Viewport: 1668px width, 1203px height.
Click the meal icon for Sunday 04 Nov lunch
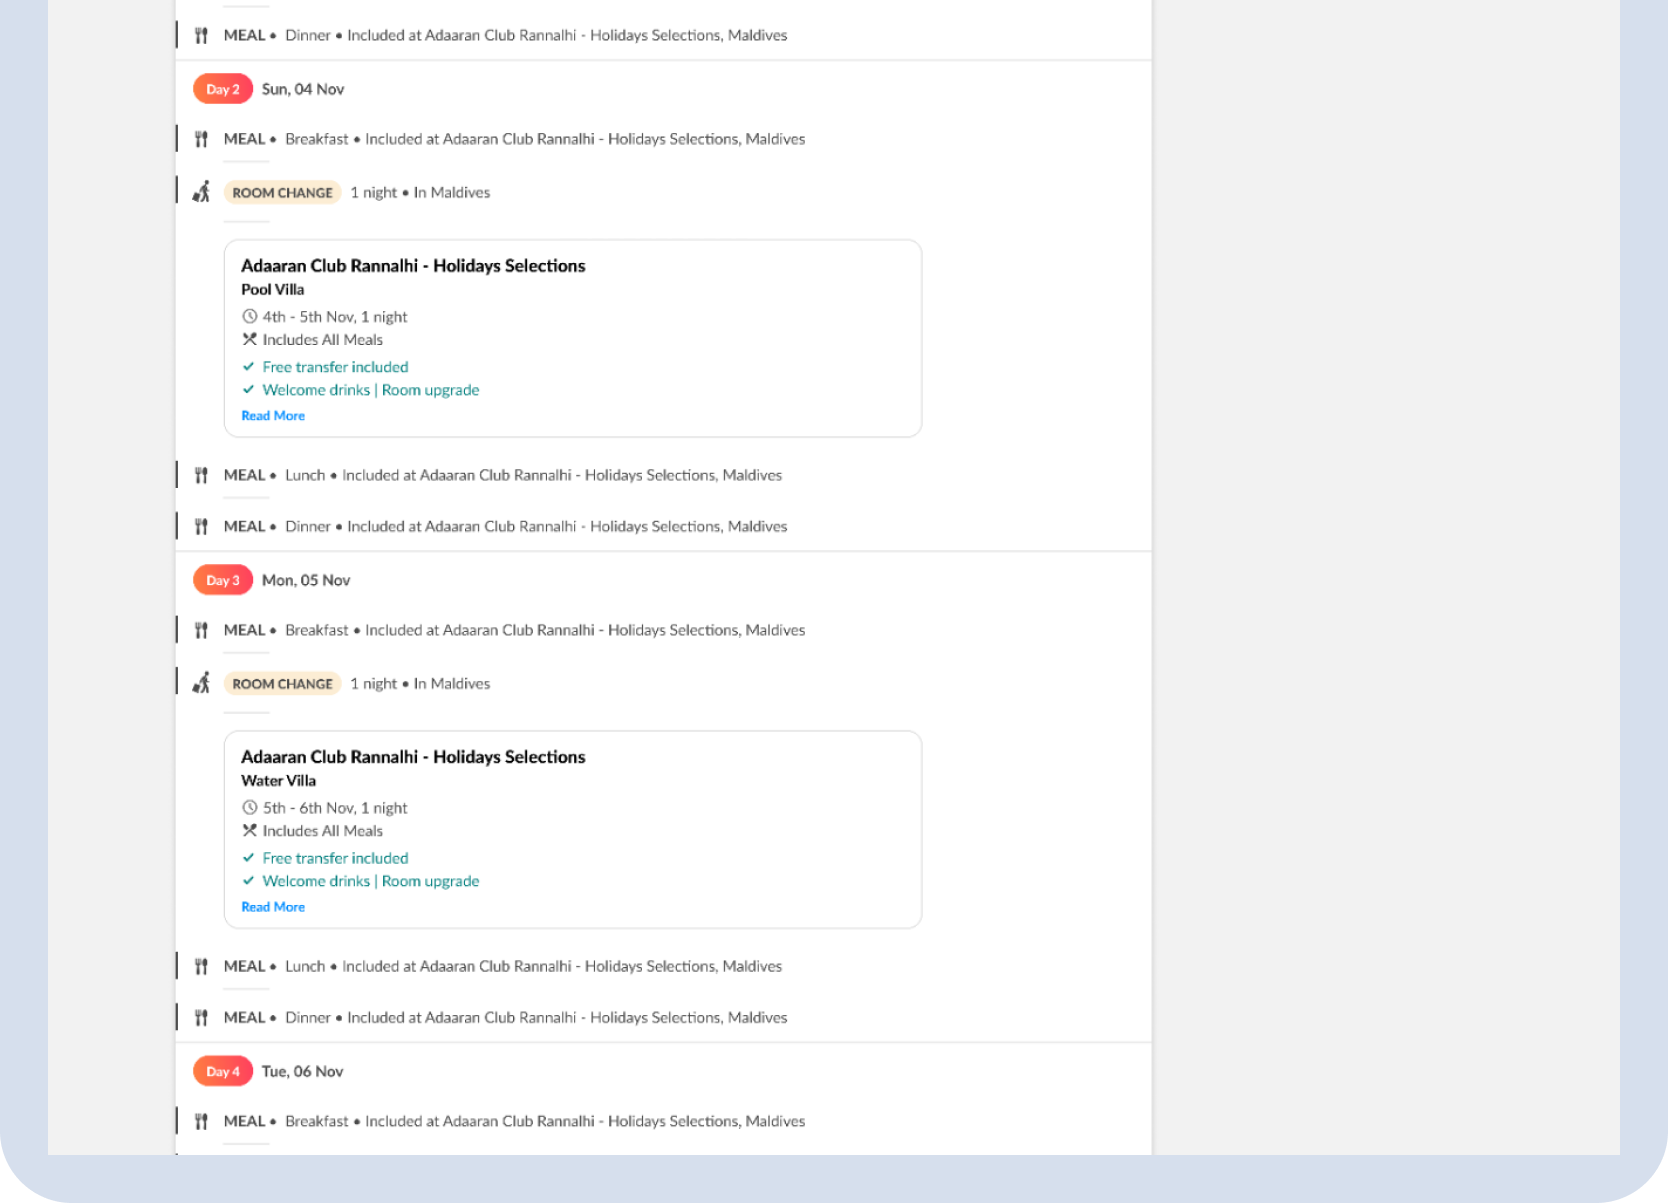tap(201, 475)
